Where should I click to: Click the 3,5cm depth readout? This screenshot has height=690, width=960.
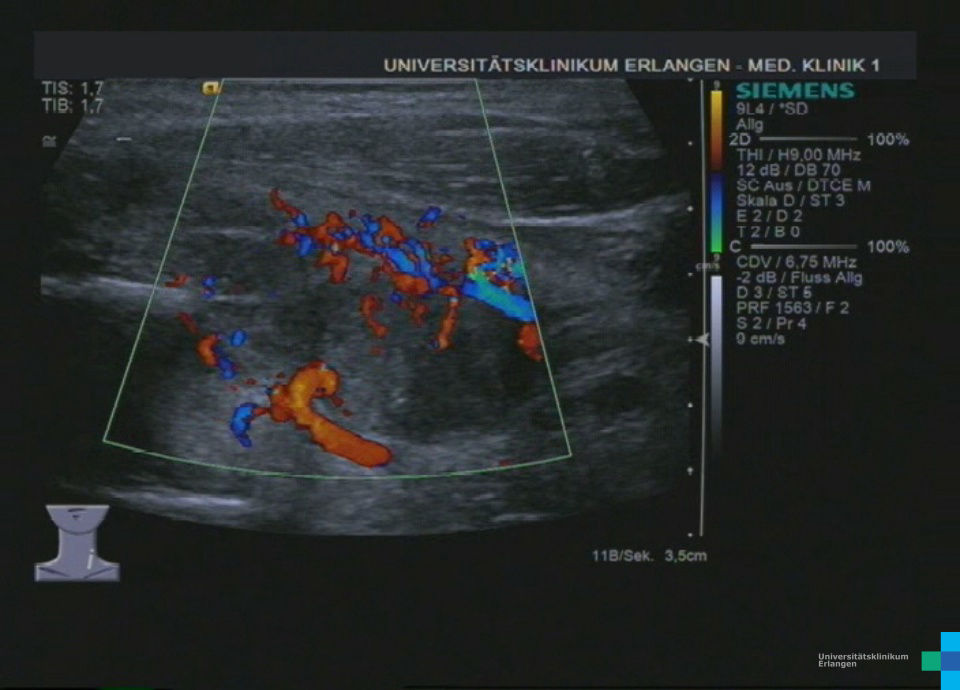[x=685, y=555]
